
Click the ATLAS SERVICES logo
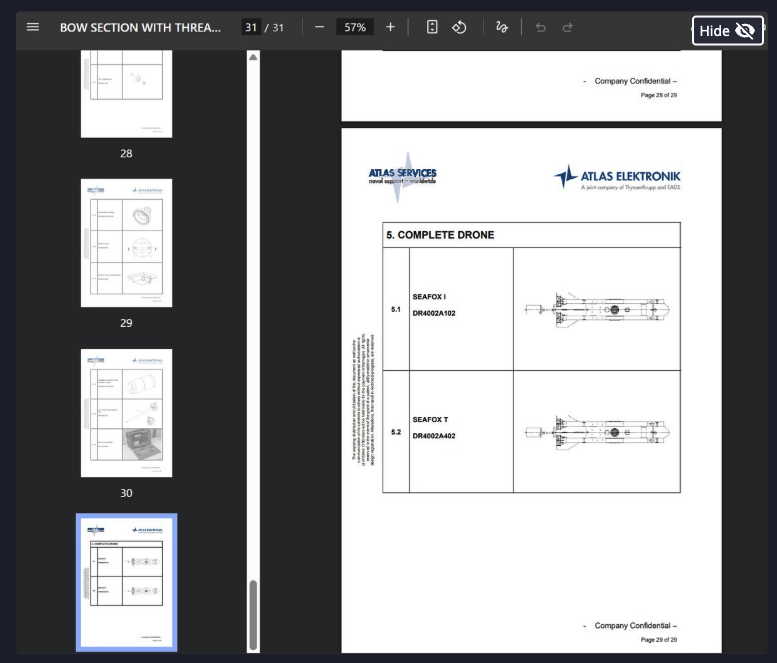tap(402, 176)
